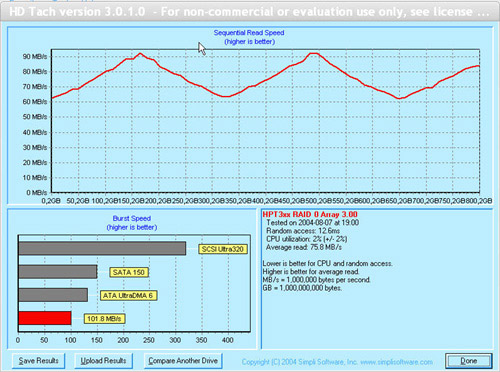Click the red burst speed bar
Image resolution: width=500 pixels, height=372 pixels.
45,318
